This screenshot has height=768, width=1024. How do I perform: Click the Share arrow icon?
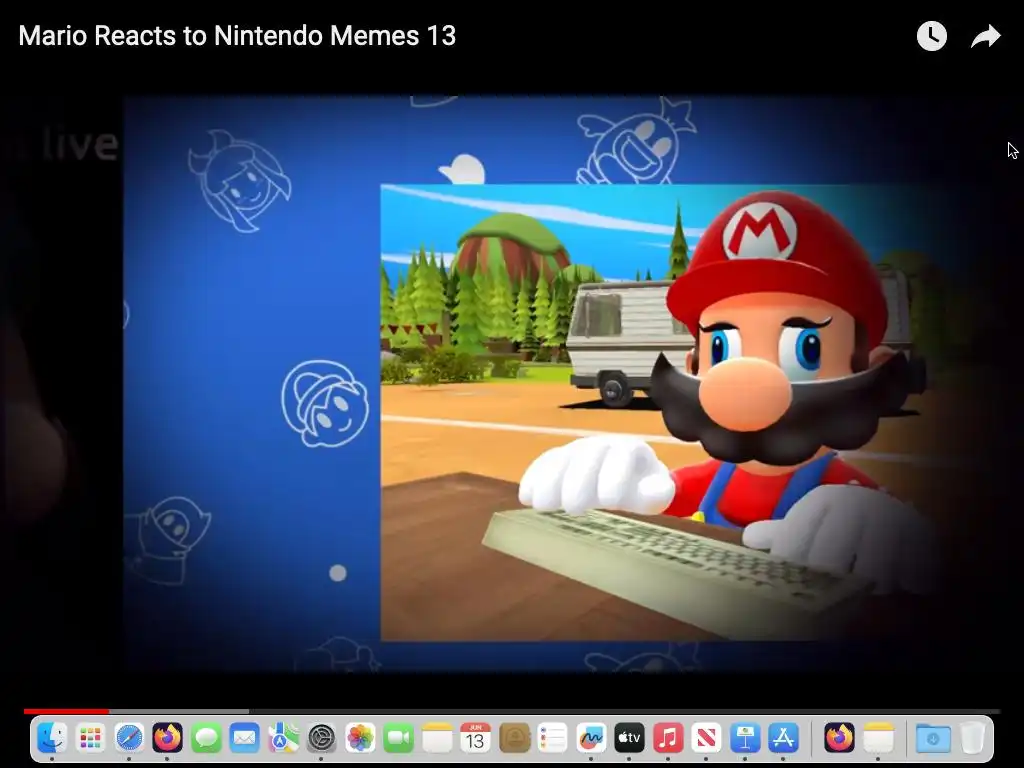pyautogui.click(x=985, y=36)
